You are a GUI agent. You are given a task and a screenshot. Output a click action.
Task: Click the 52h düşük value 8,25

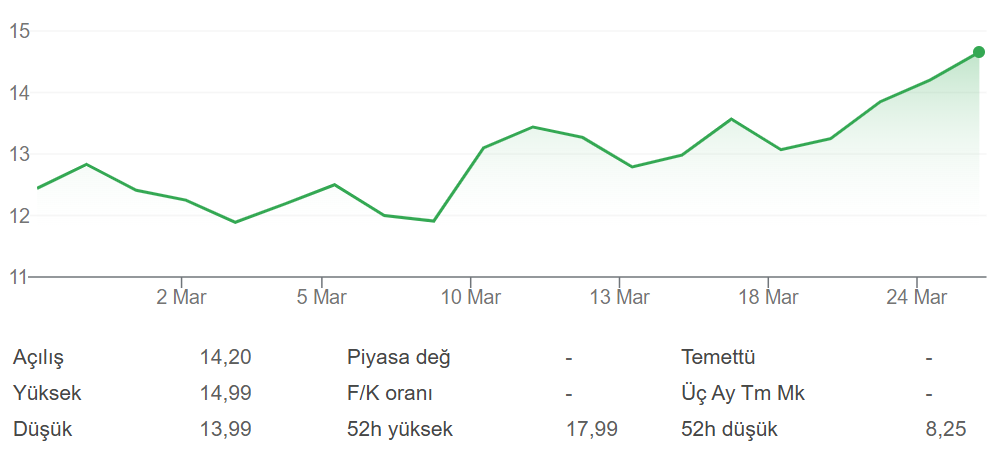946,429
